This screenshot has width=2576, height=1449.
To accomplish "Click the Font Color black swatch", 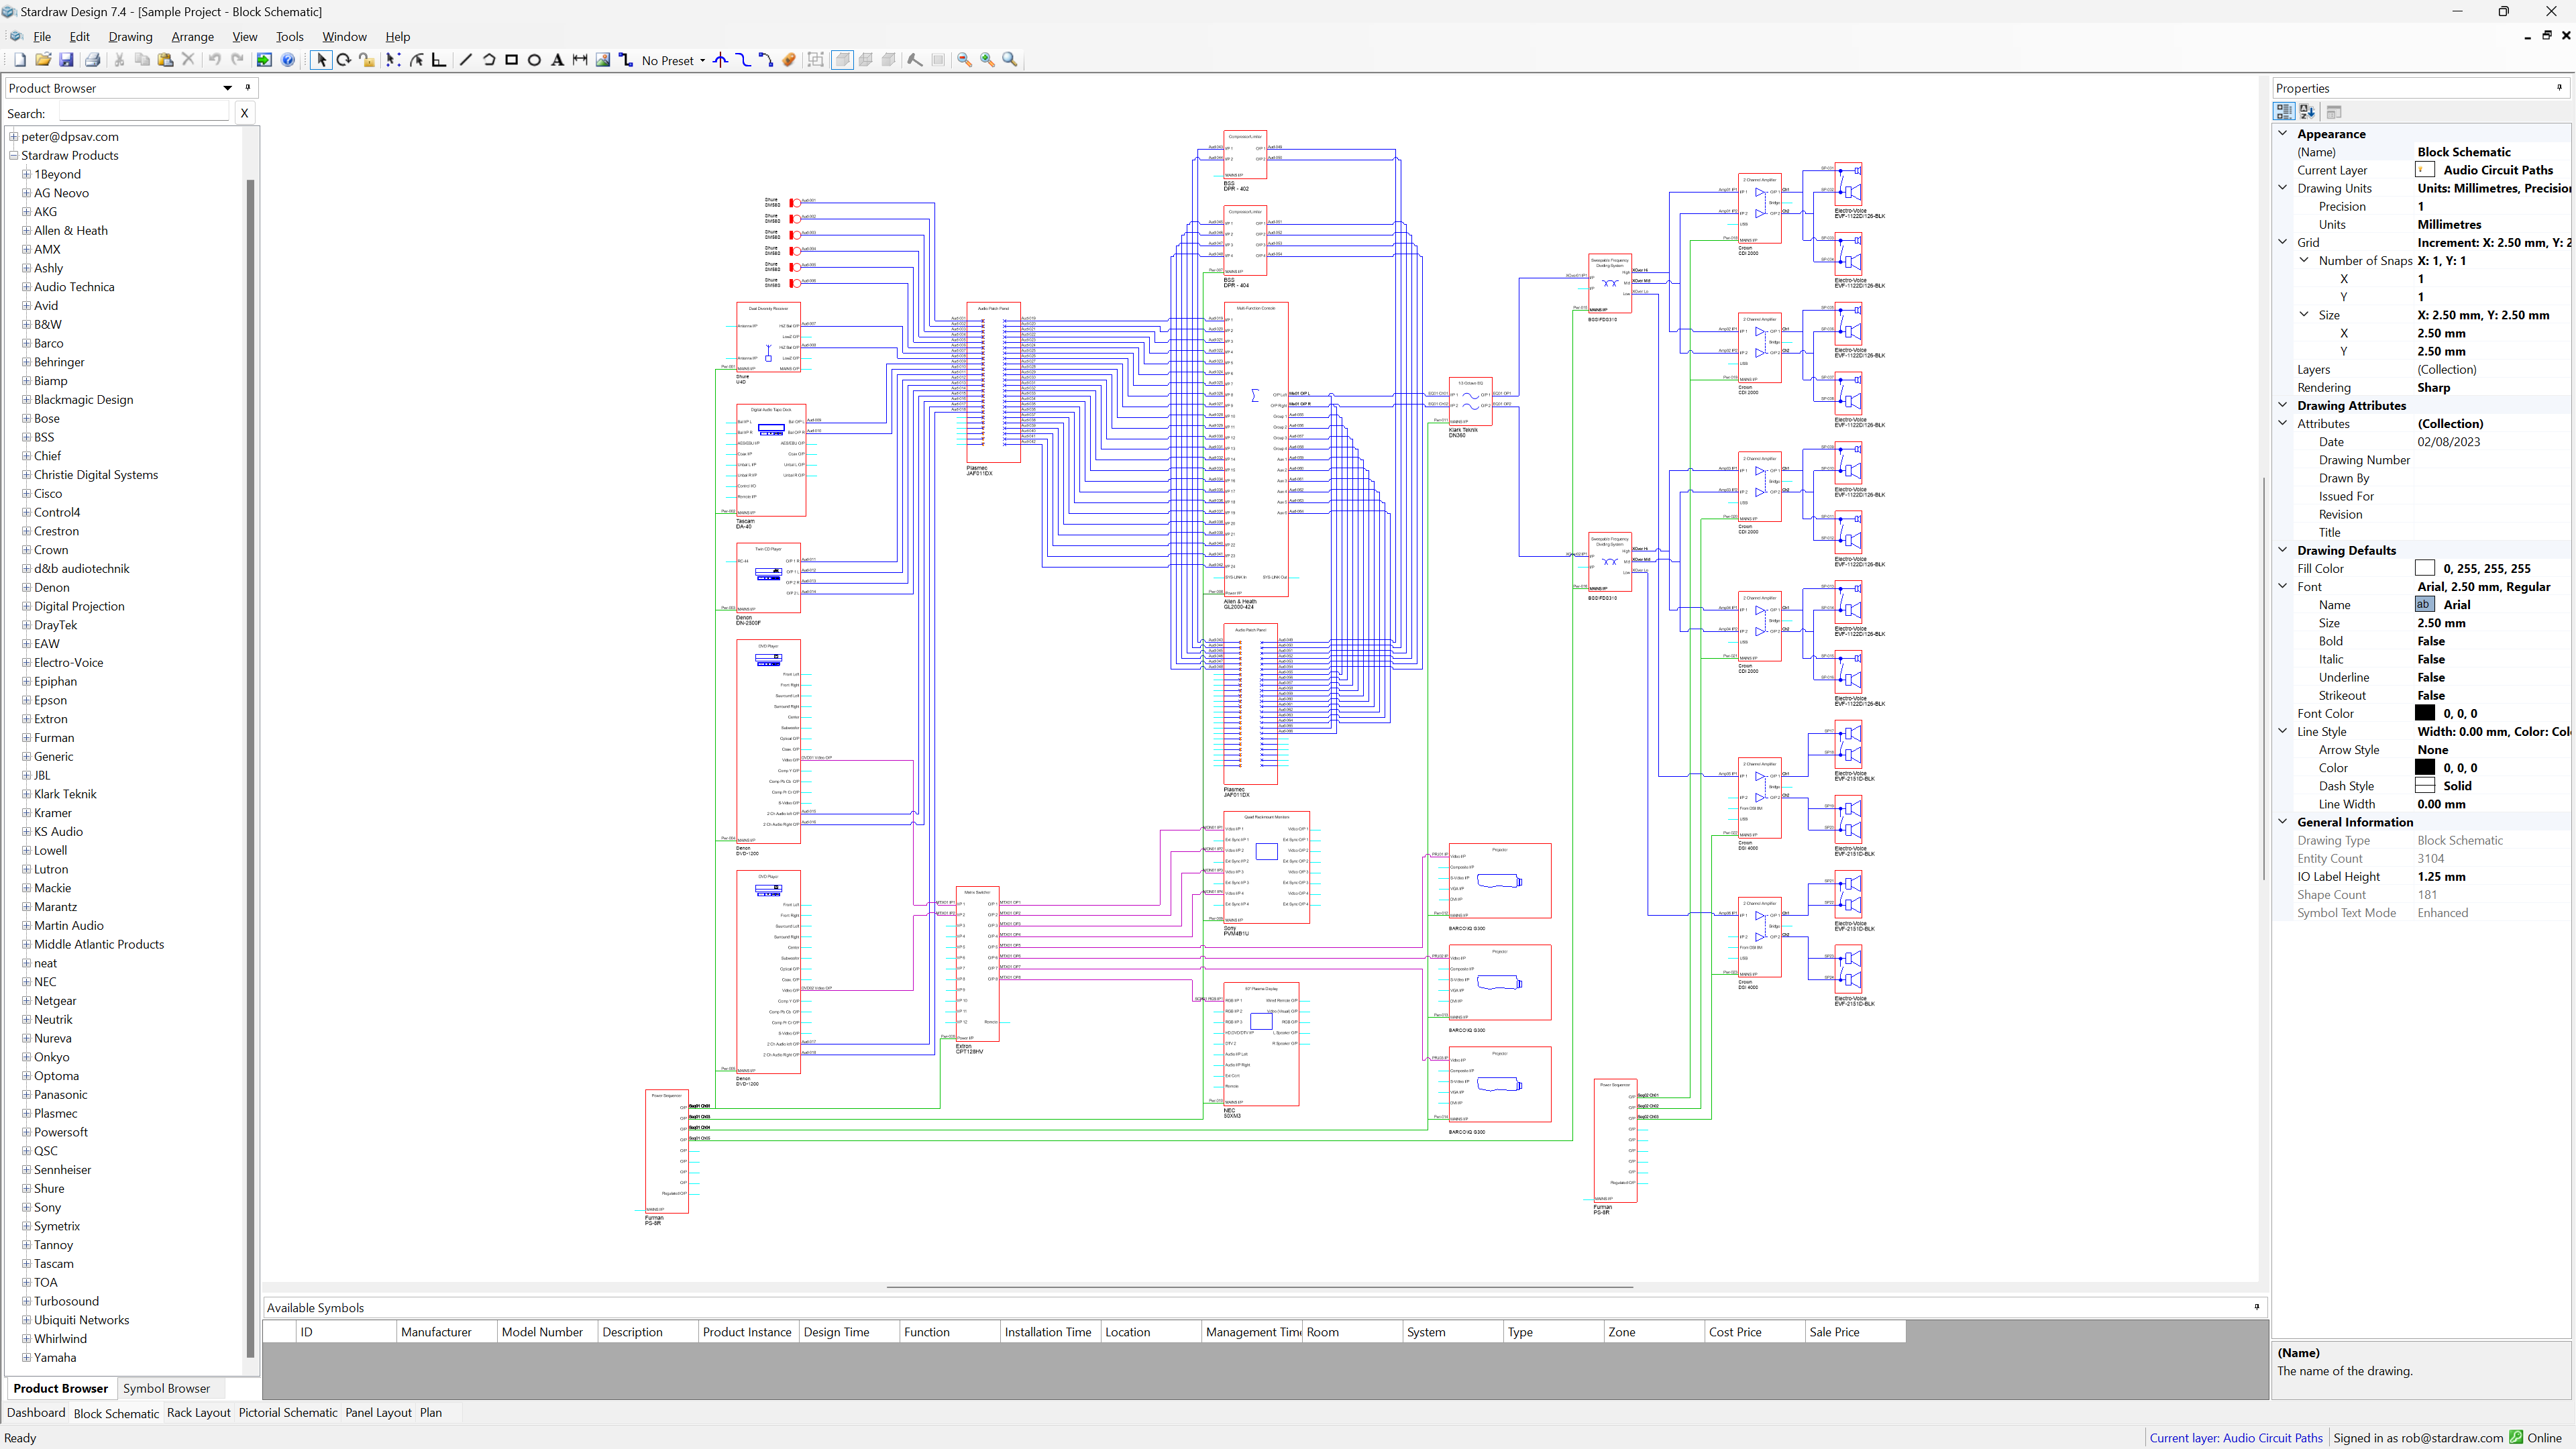I will pos(2425,713).
